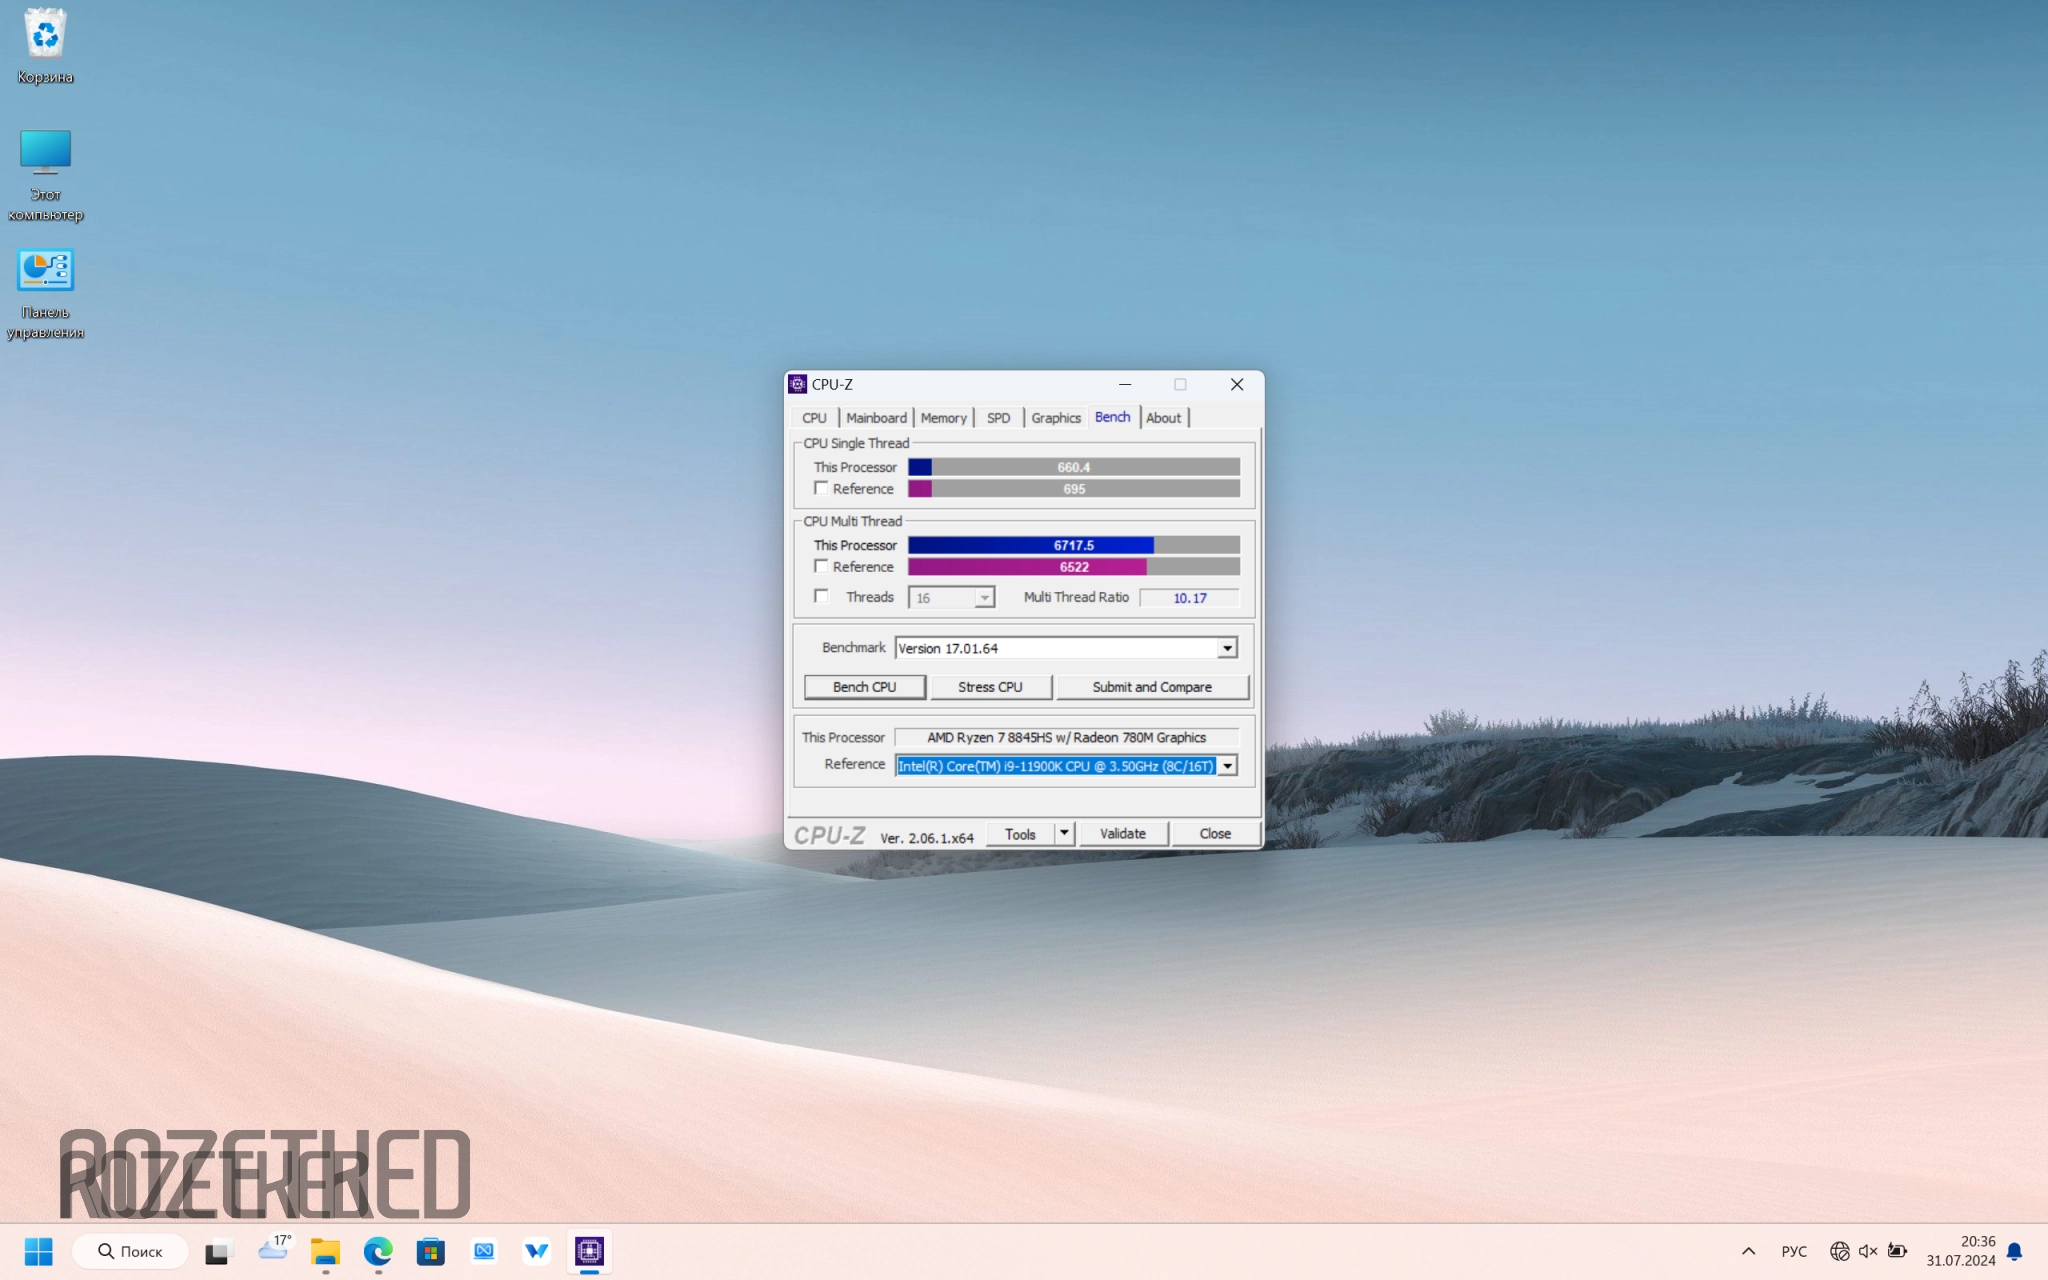Switch to the Memory tab
2048x1280 pixels.
(x=943, y=418)
